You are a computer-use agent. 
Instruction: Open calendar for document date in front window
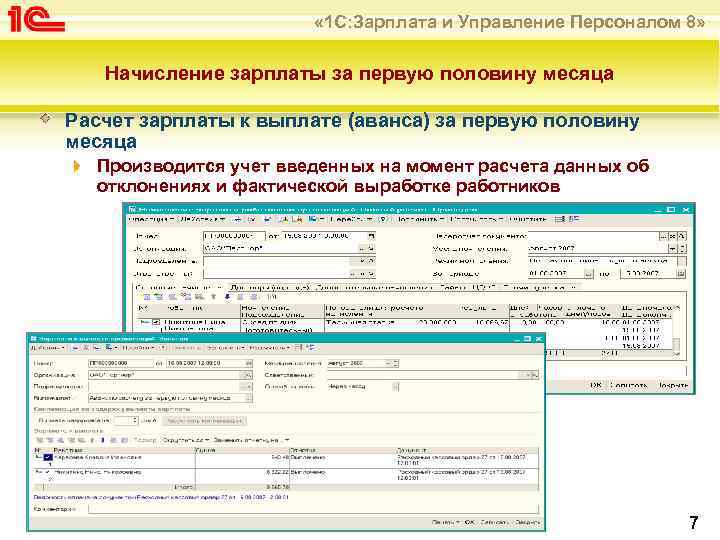click(x=248, y=363)
